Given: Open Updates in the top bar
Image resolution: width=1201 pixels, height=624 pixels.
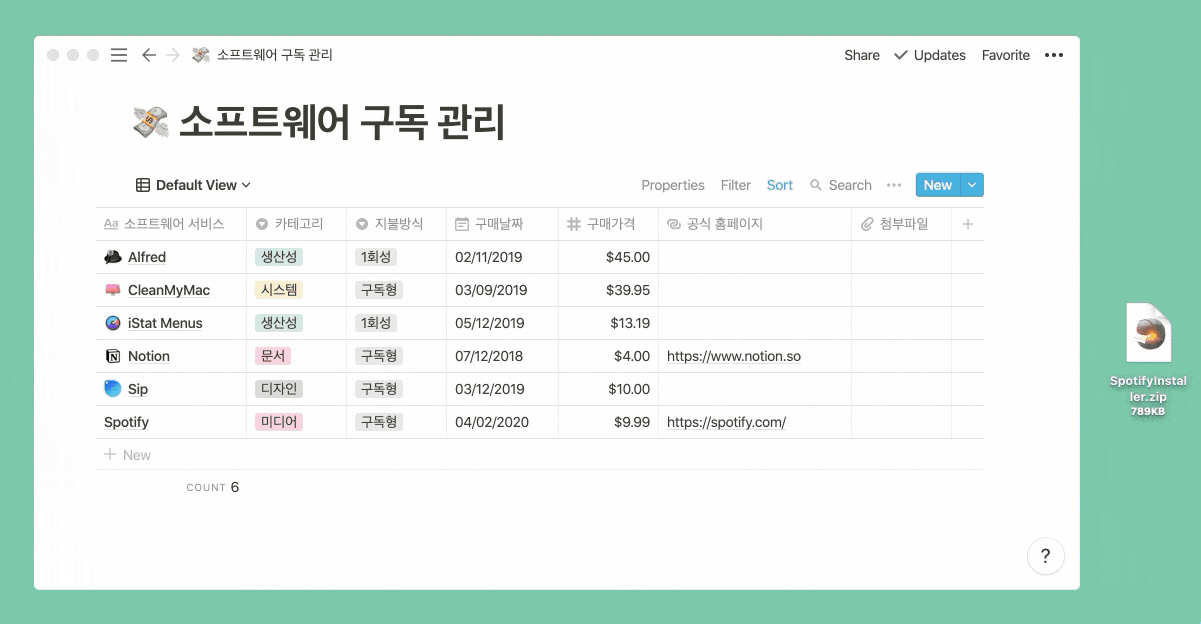Looking at the screenshot, I should tap(930, 55).
